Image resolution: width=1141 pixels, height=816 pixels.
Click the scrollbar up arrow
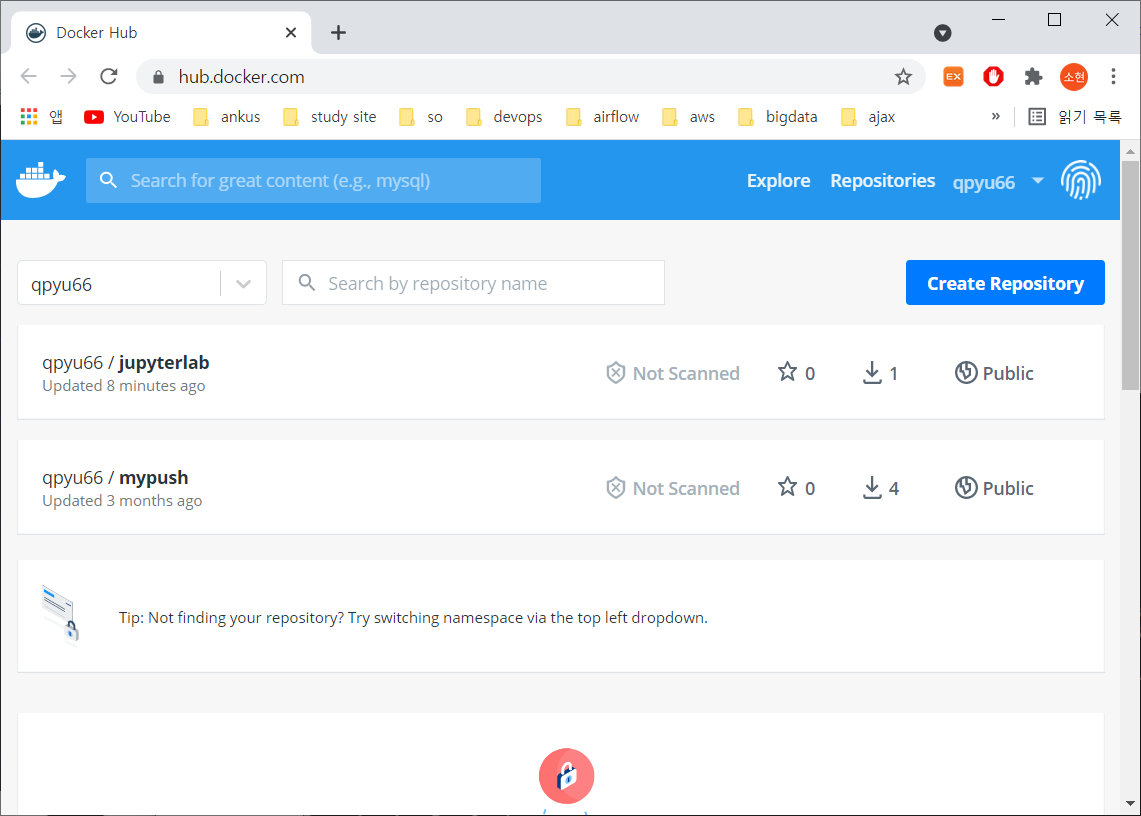click(x=1130, y=151)
